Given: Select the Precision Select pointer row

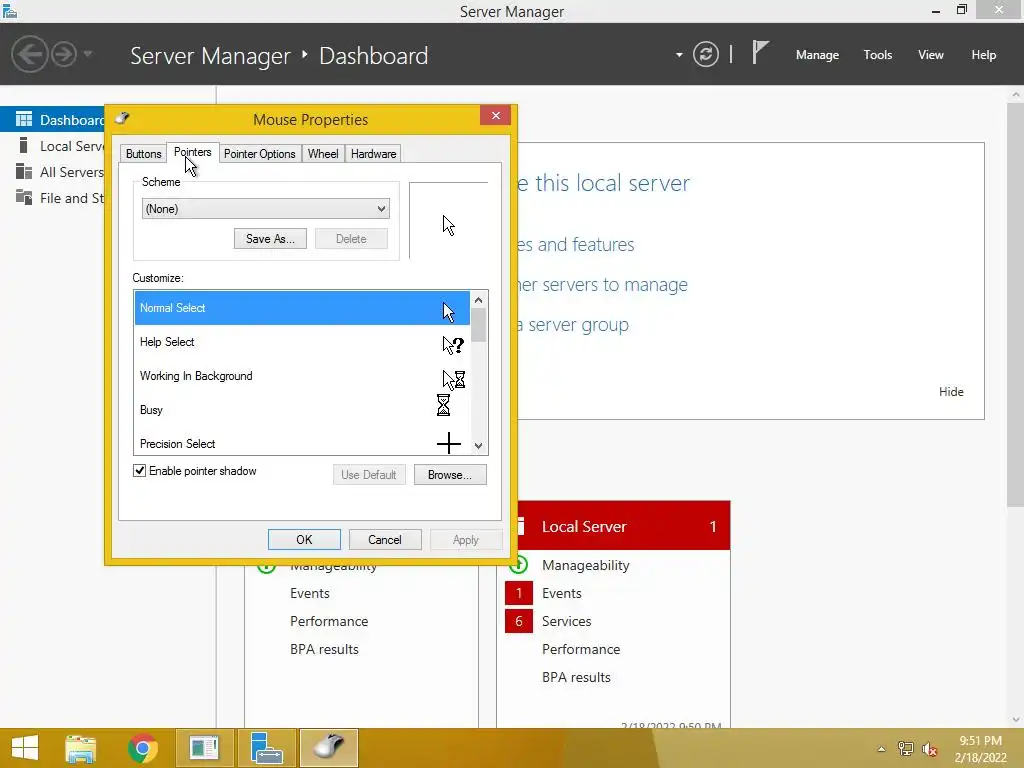Looking at the screenshot, I should point(302,443).
